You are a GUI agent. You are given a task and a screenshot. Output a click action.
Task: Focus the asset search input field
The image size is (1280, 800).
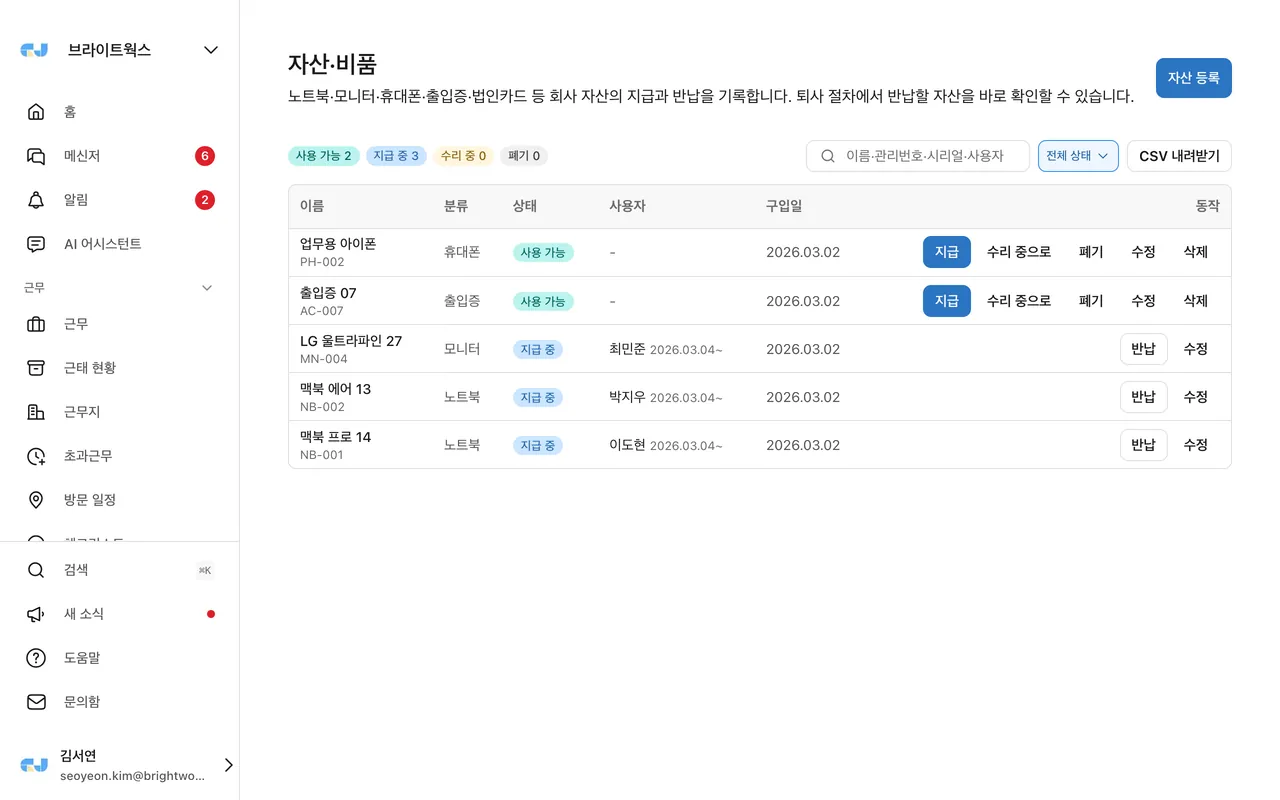[918, 156]
